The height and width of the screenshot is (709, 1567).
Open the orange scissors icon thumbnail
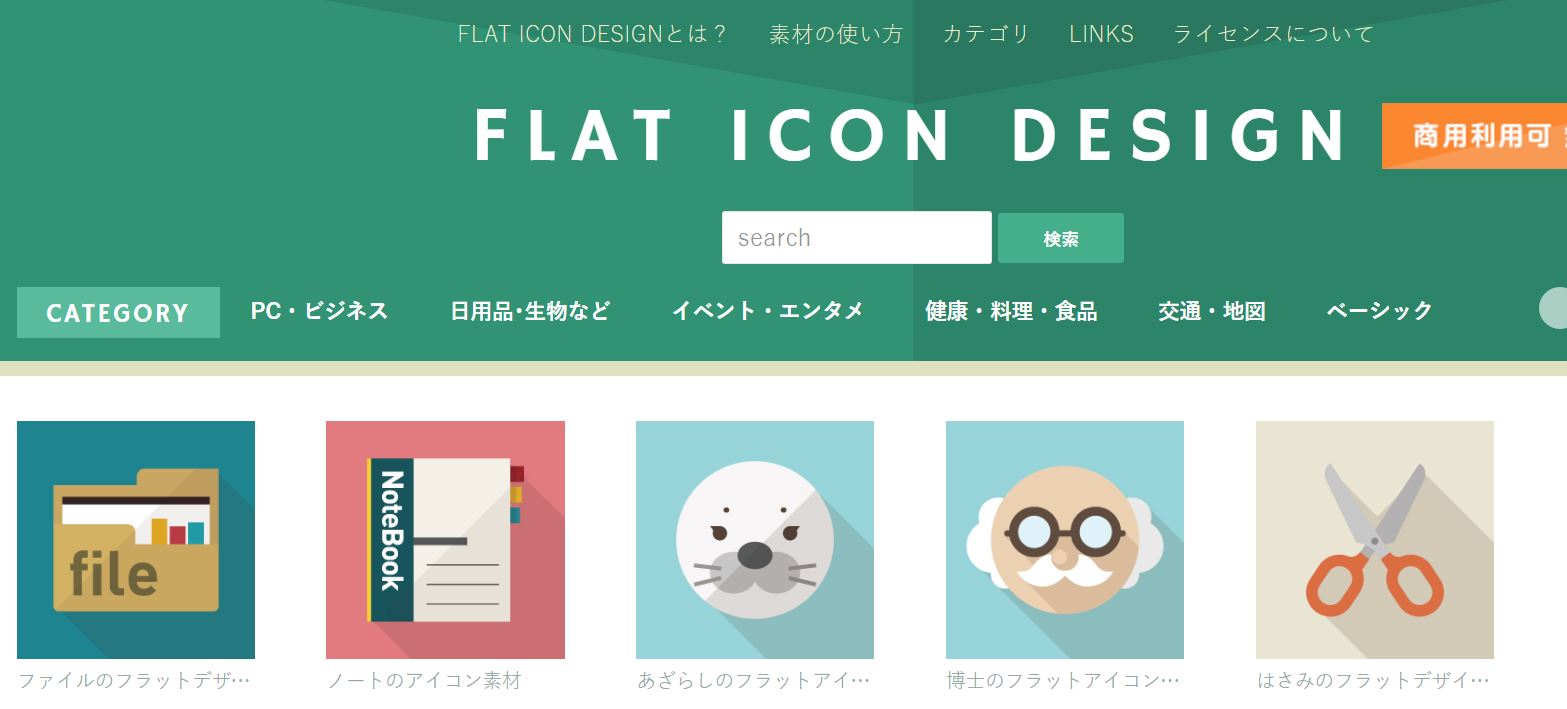tap(1375, 540)
